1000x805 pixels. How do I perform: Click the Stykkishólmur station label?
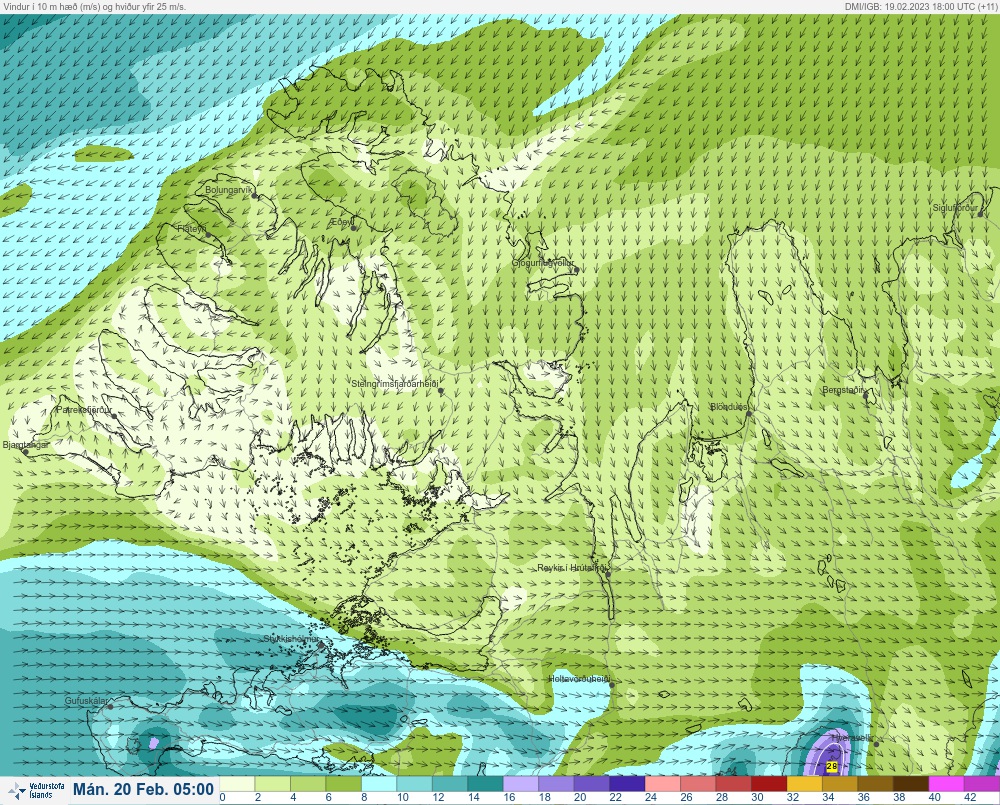pyautogui.click(x=291, y=639)
